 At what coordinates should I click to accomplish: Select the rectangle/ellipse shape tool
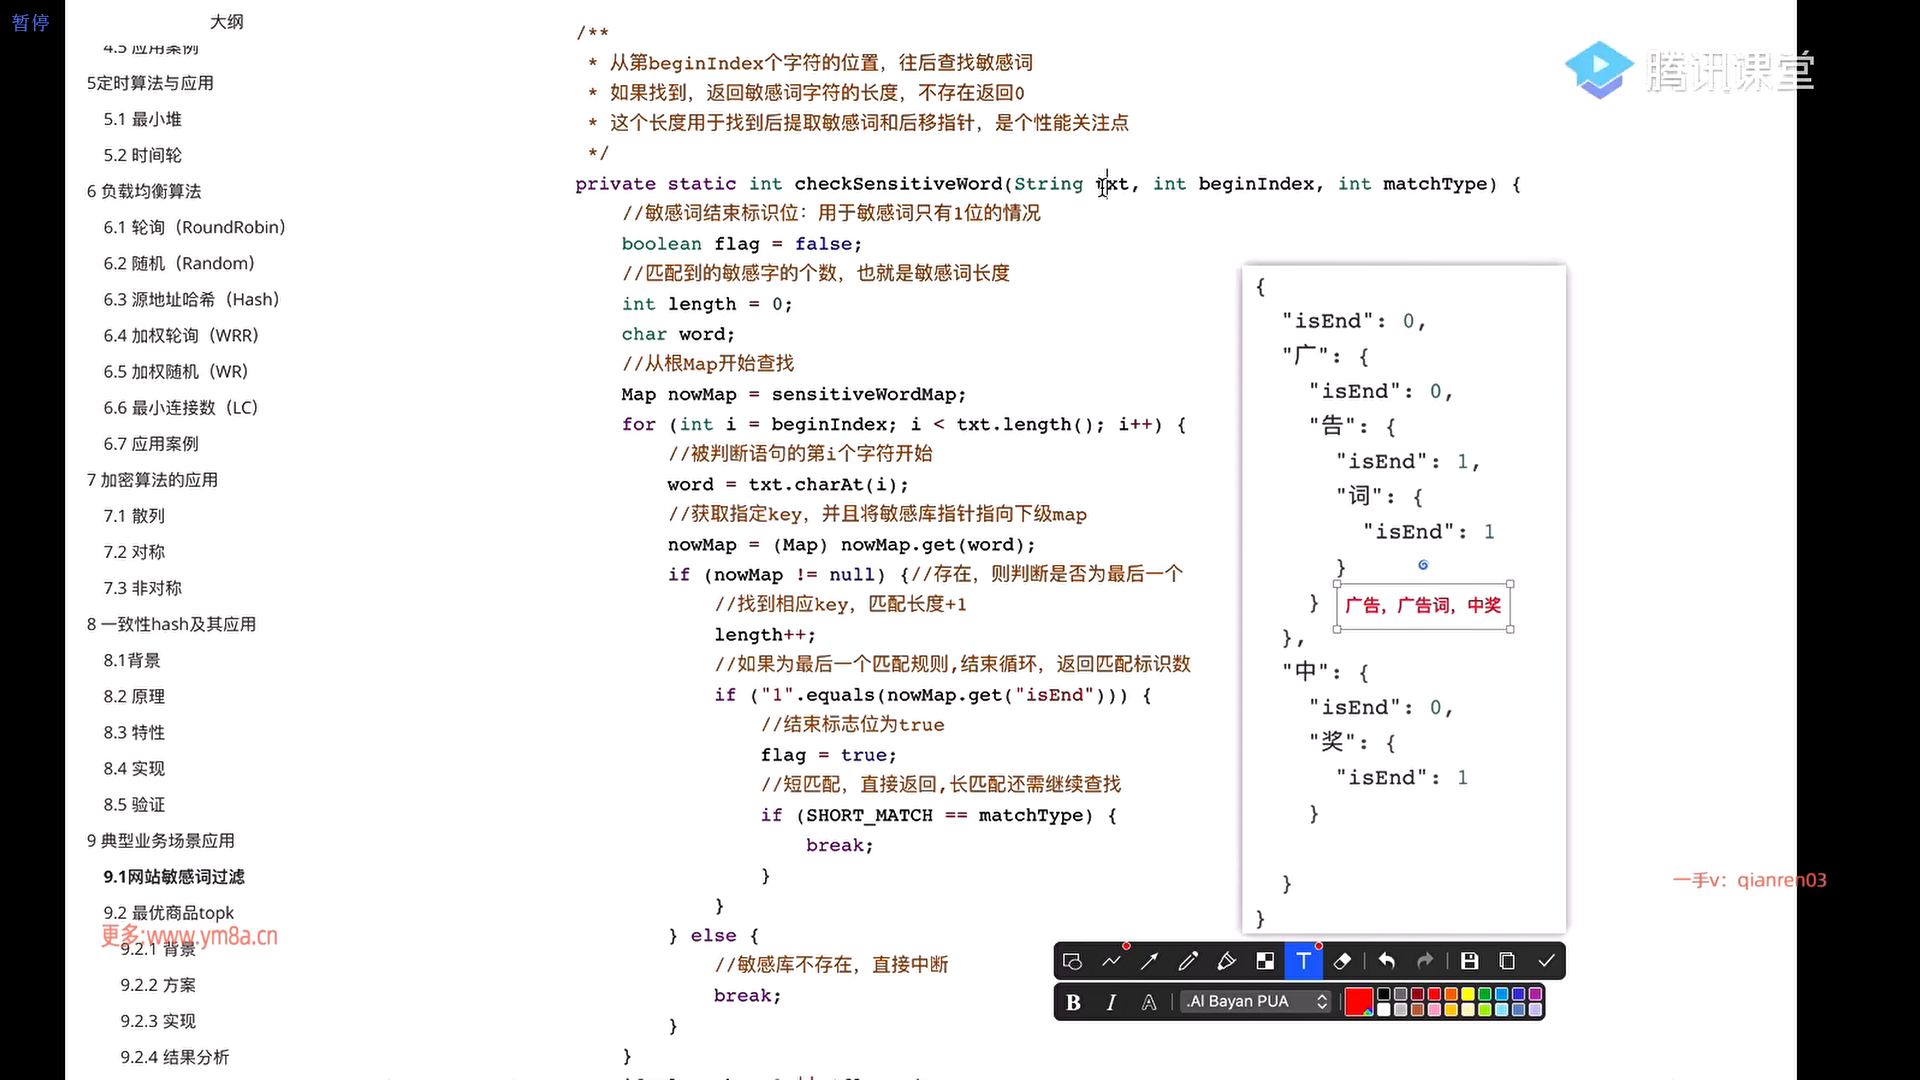pyautogui.click(x=1072, y=961)
